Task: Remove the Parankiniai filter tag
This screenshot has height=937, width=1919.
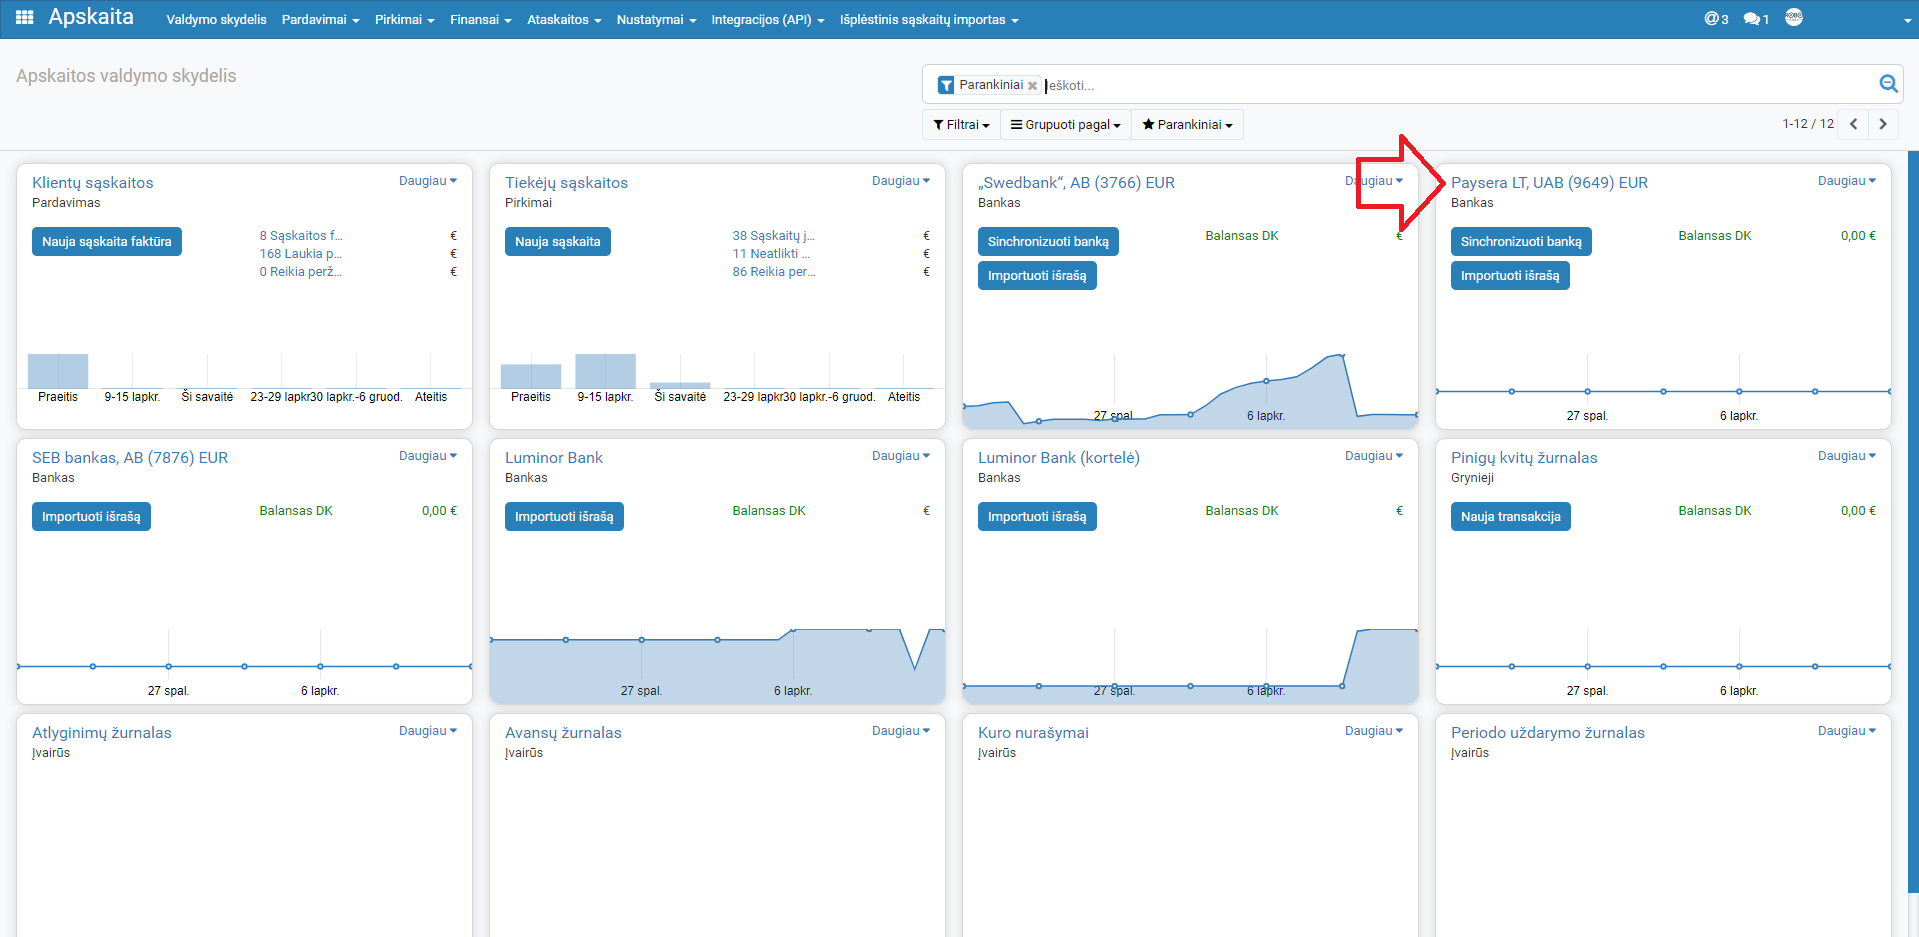Action: pos(1032,86)
